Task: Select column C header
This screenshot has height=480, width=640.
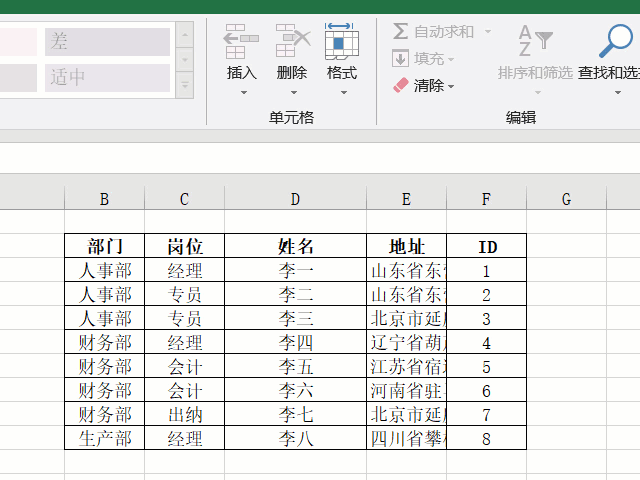Action: 184,199
